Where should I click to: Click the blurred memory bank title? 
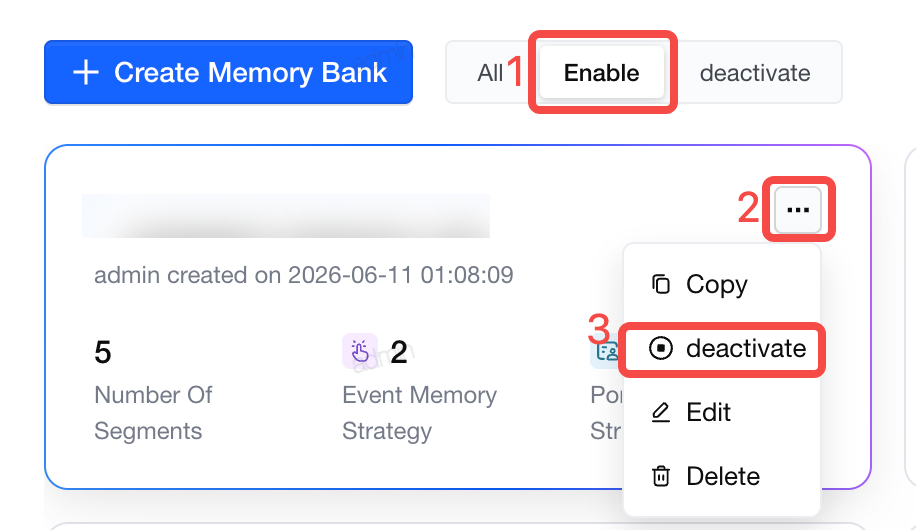click(x=286, y=216)
